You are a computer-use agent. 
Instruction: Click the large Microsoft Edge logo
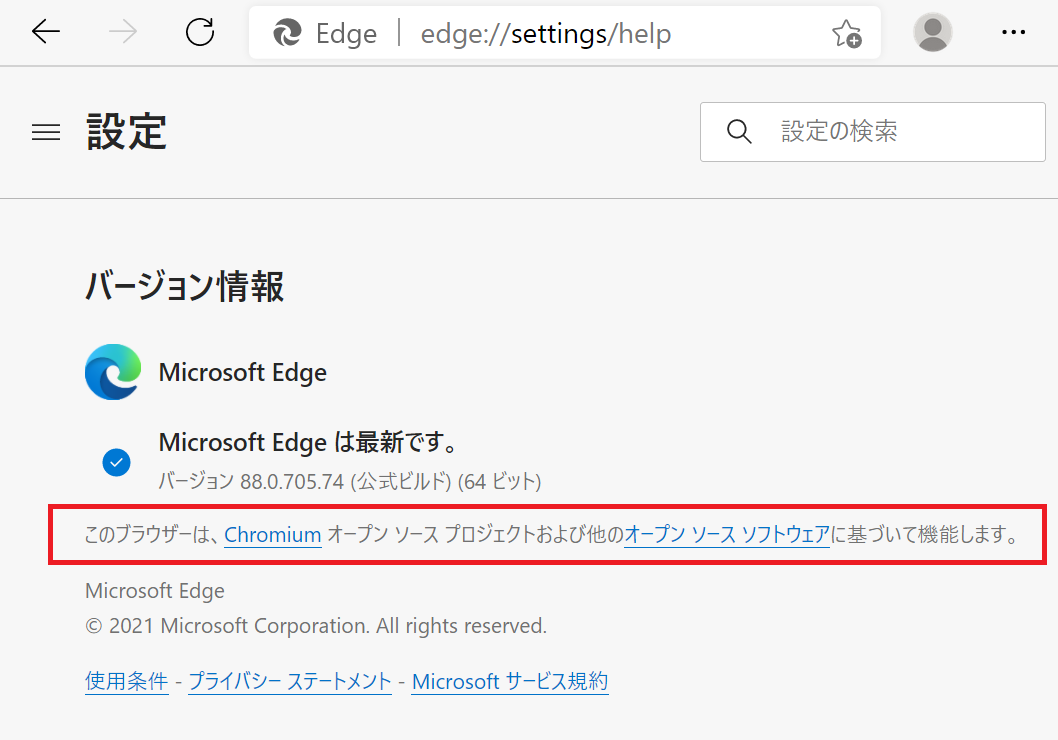click(113, 372)
